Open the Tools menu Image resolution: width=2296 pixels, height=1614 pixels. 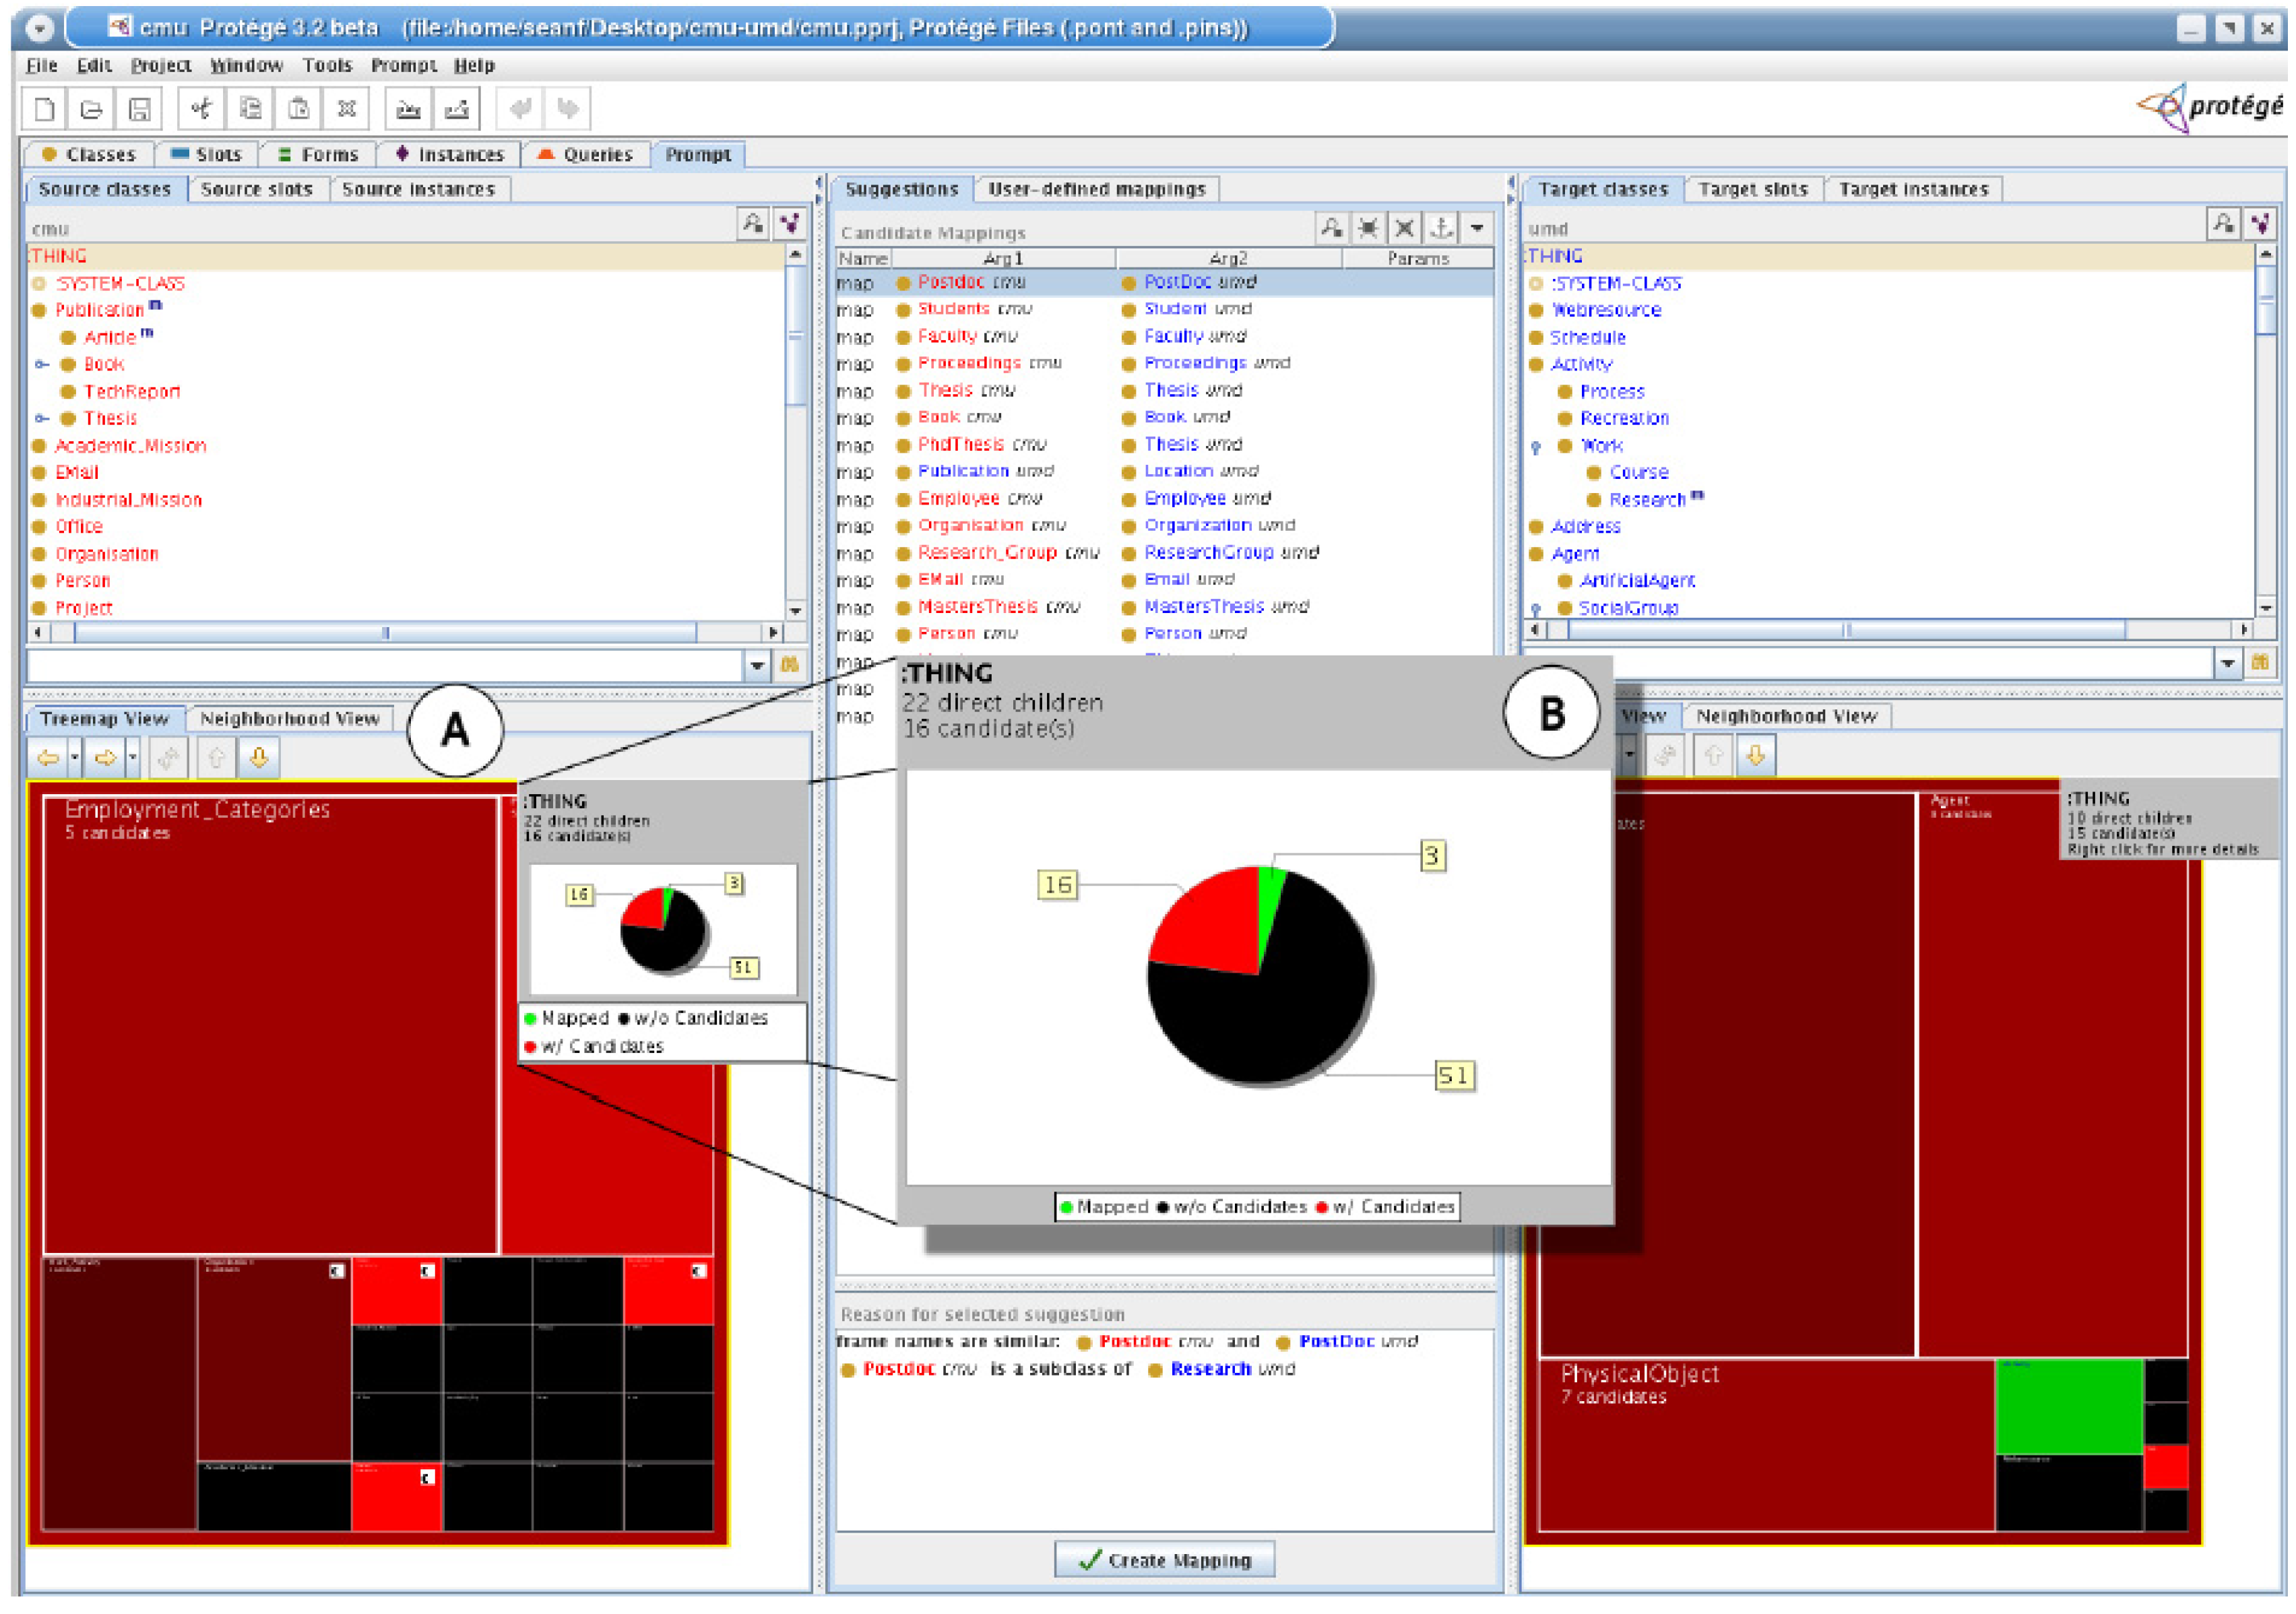click(x=327, y=65)
